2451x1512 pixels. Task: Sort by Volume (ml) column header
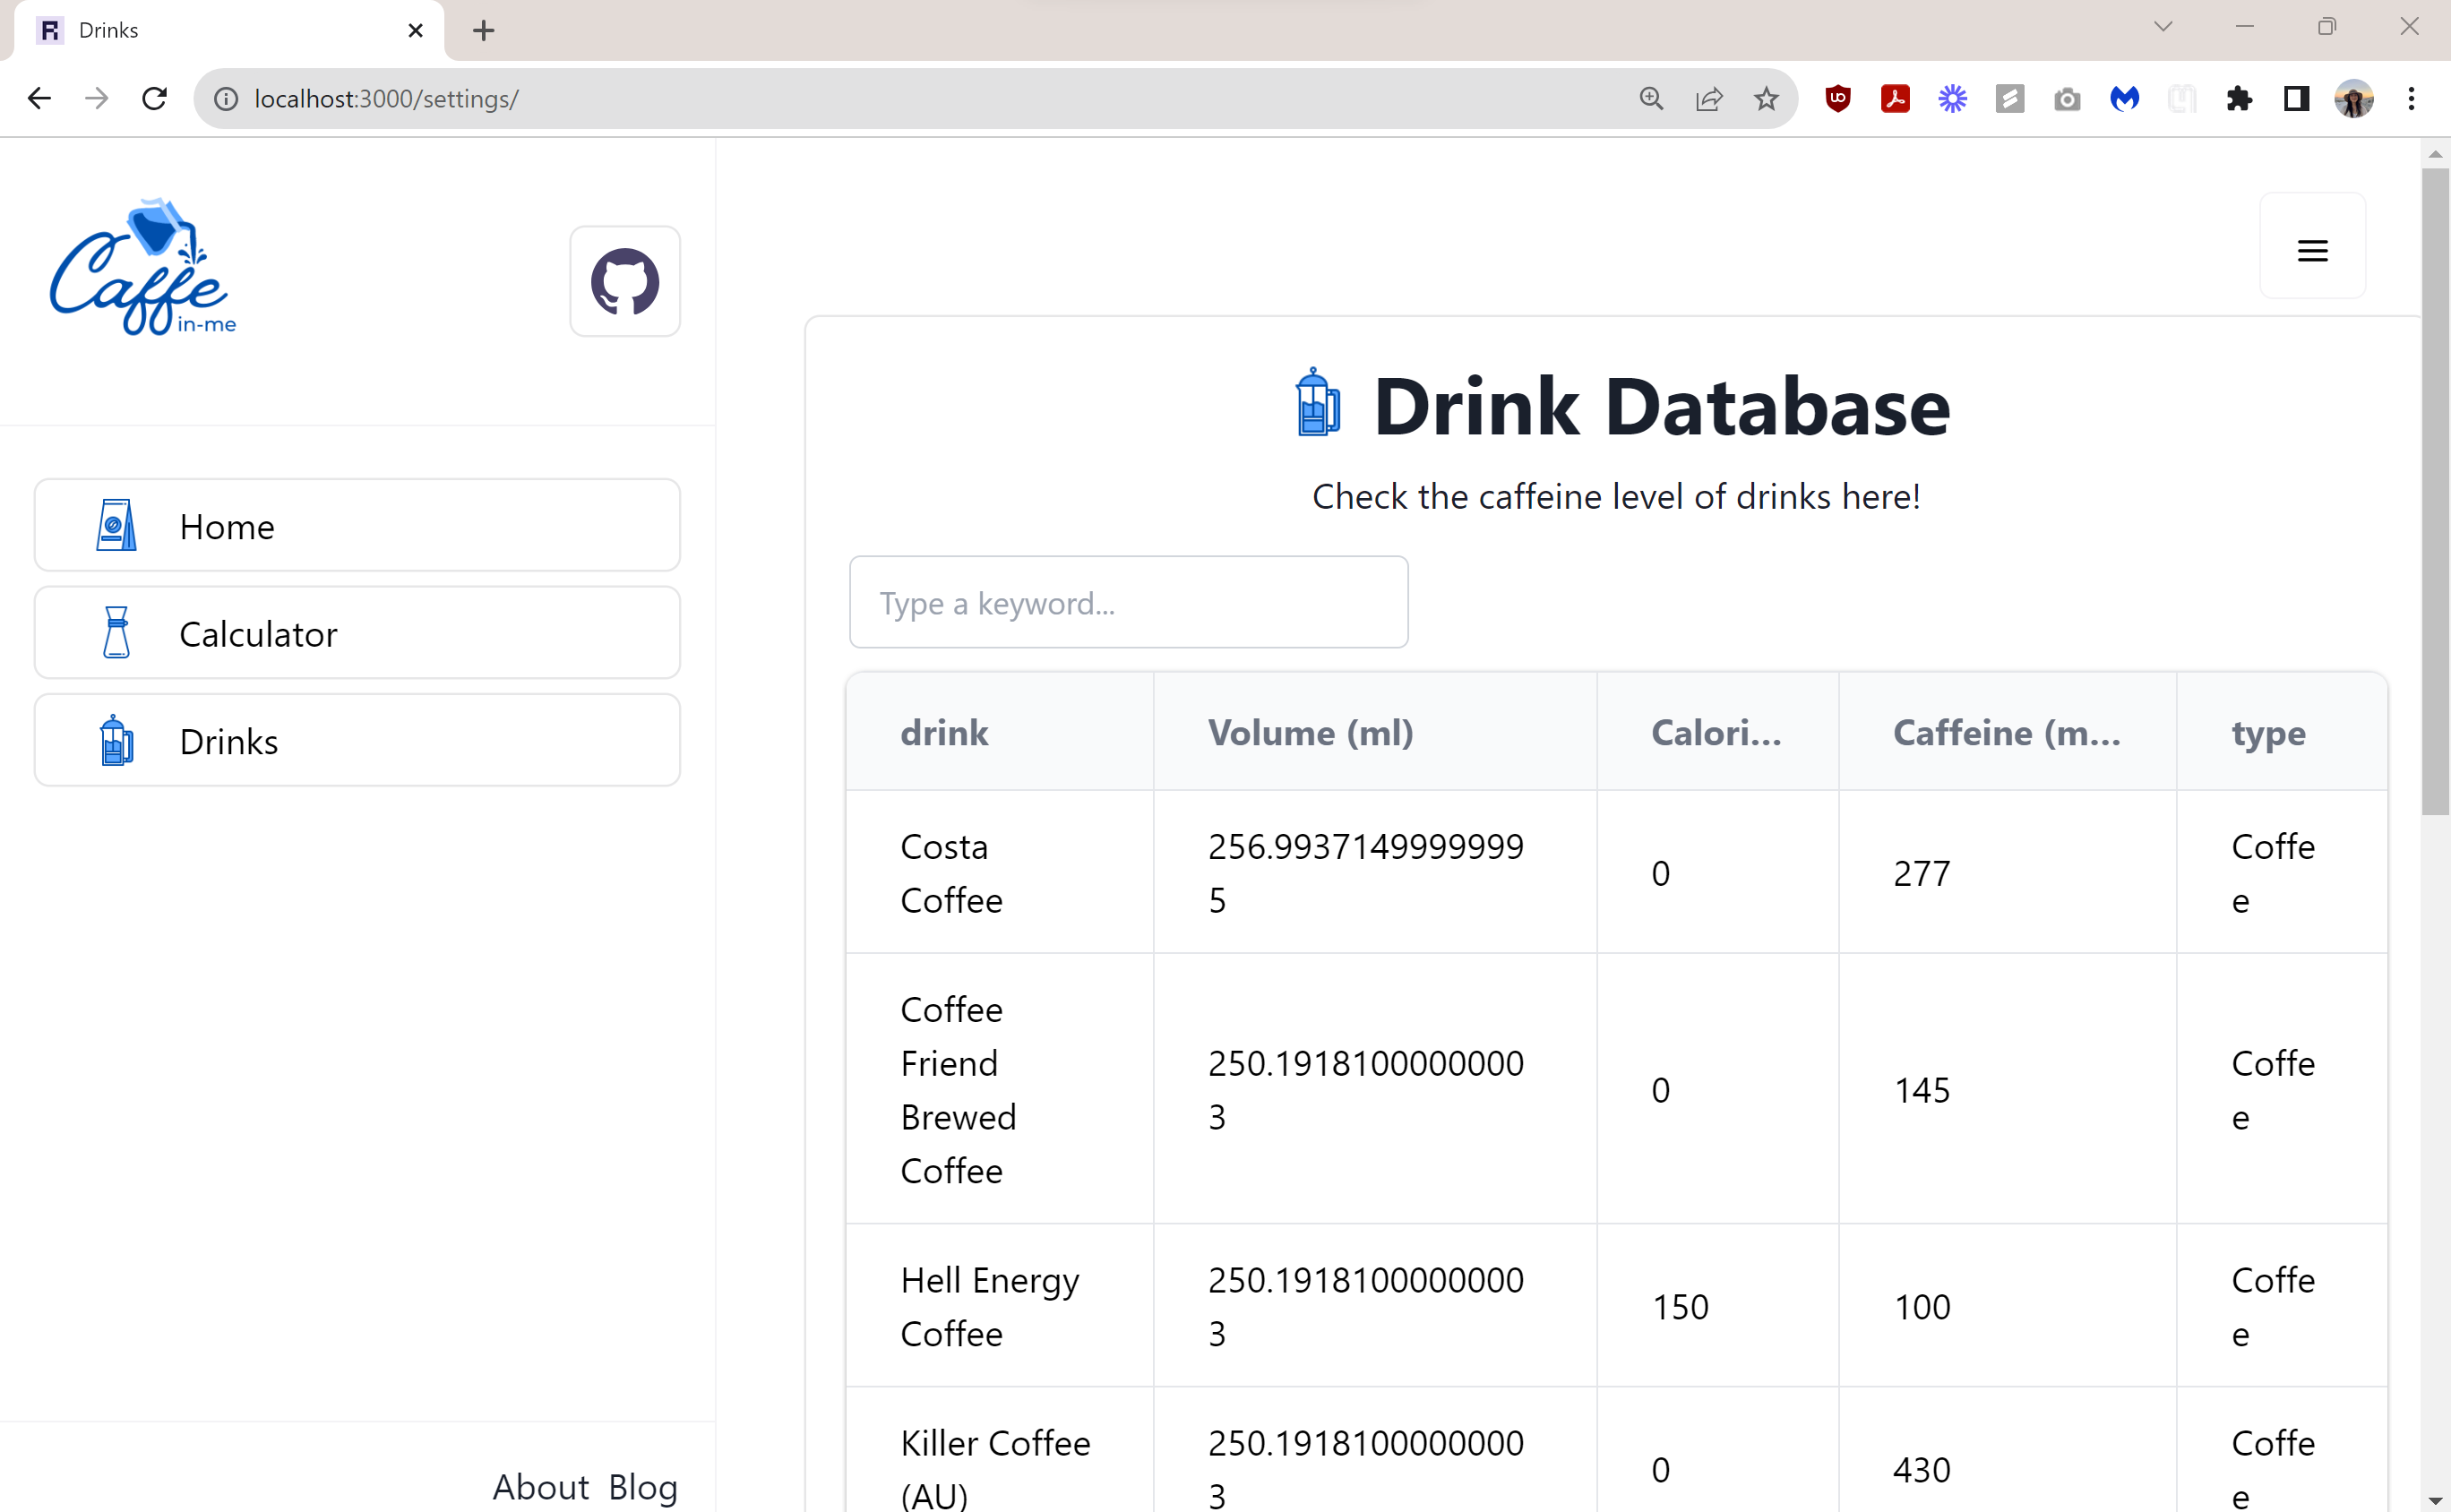click(x=1310, y=732)
